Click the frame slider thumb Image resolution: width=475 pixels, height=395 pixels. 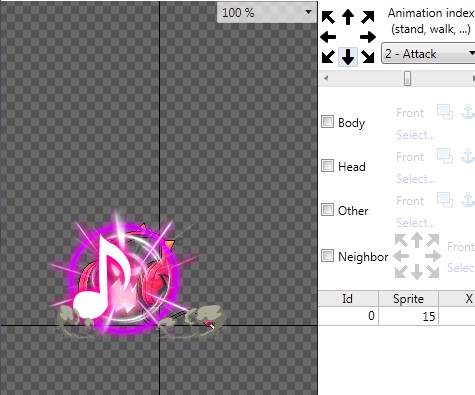tap(407, 79)
